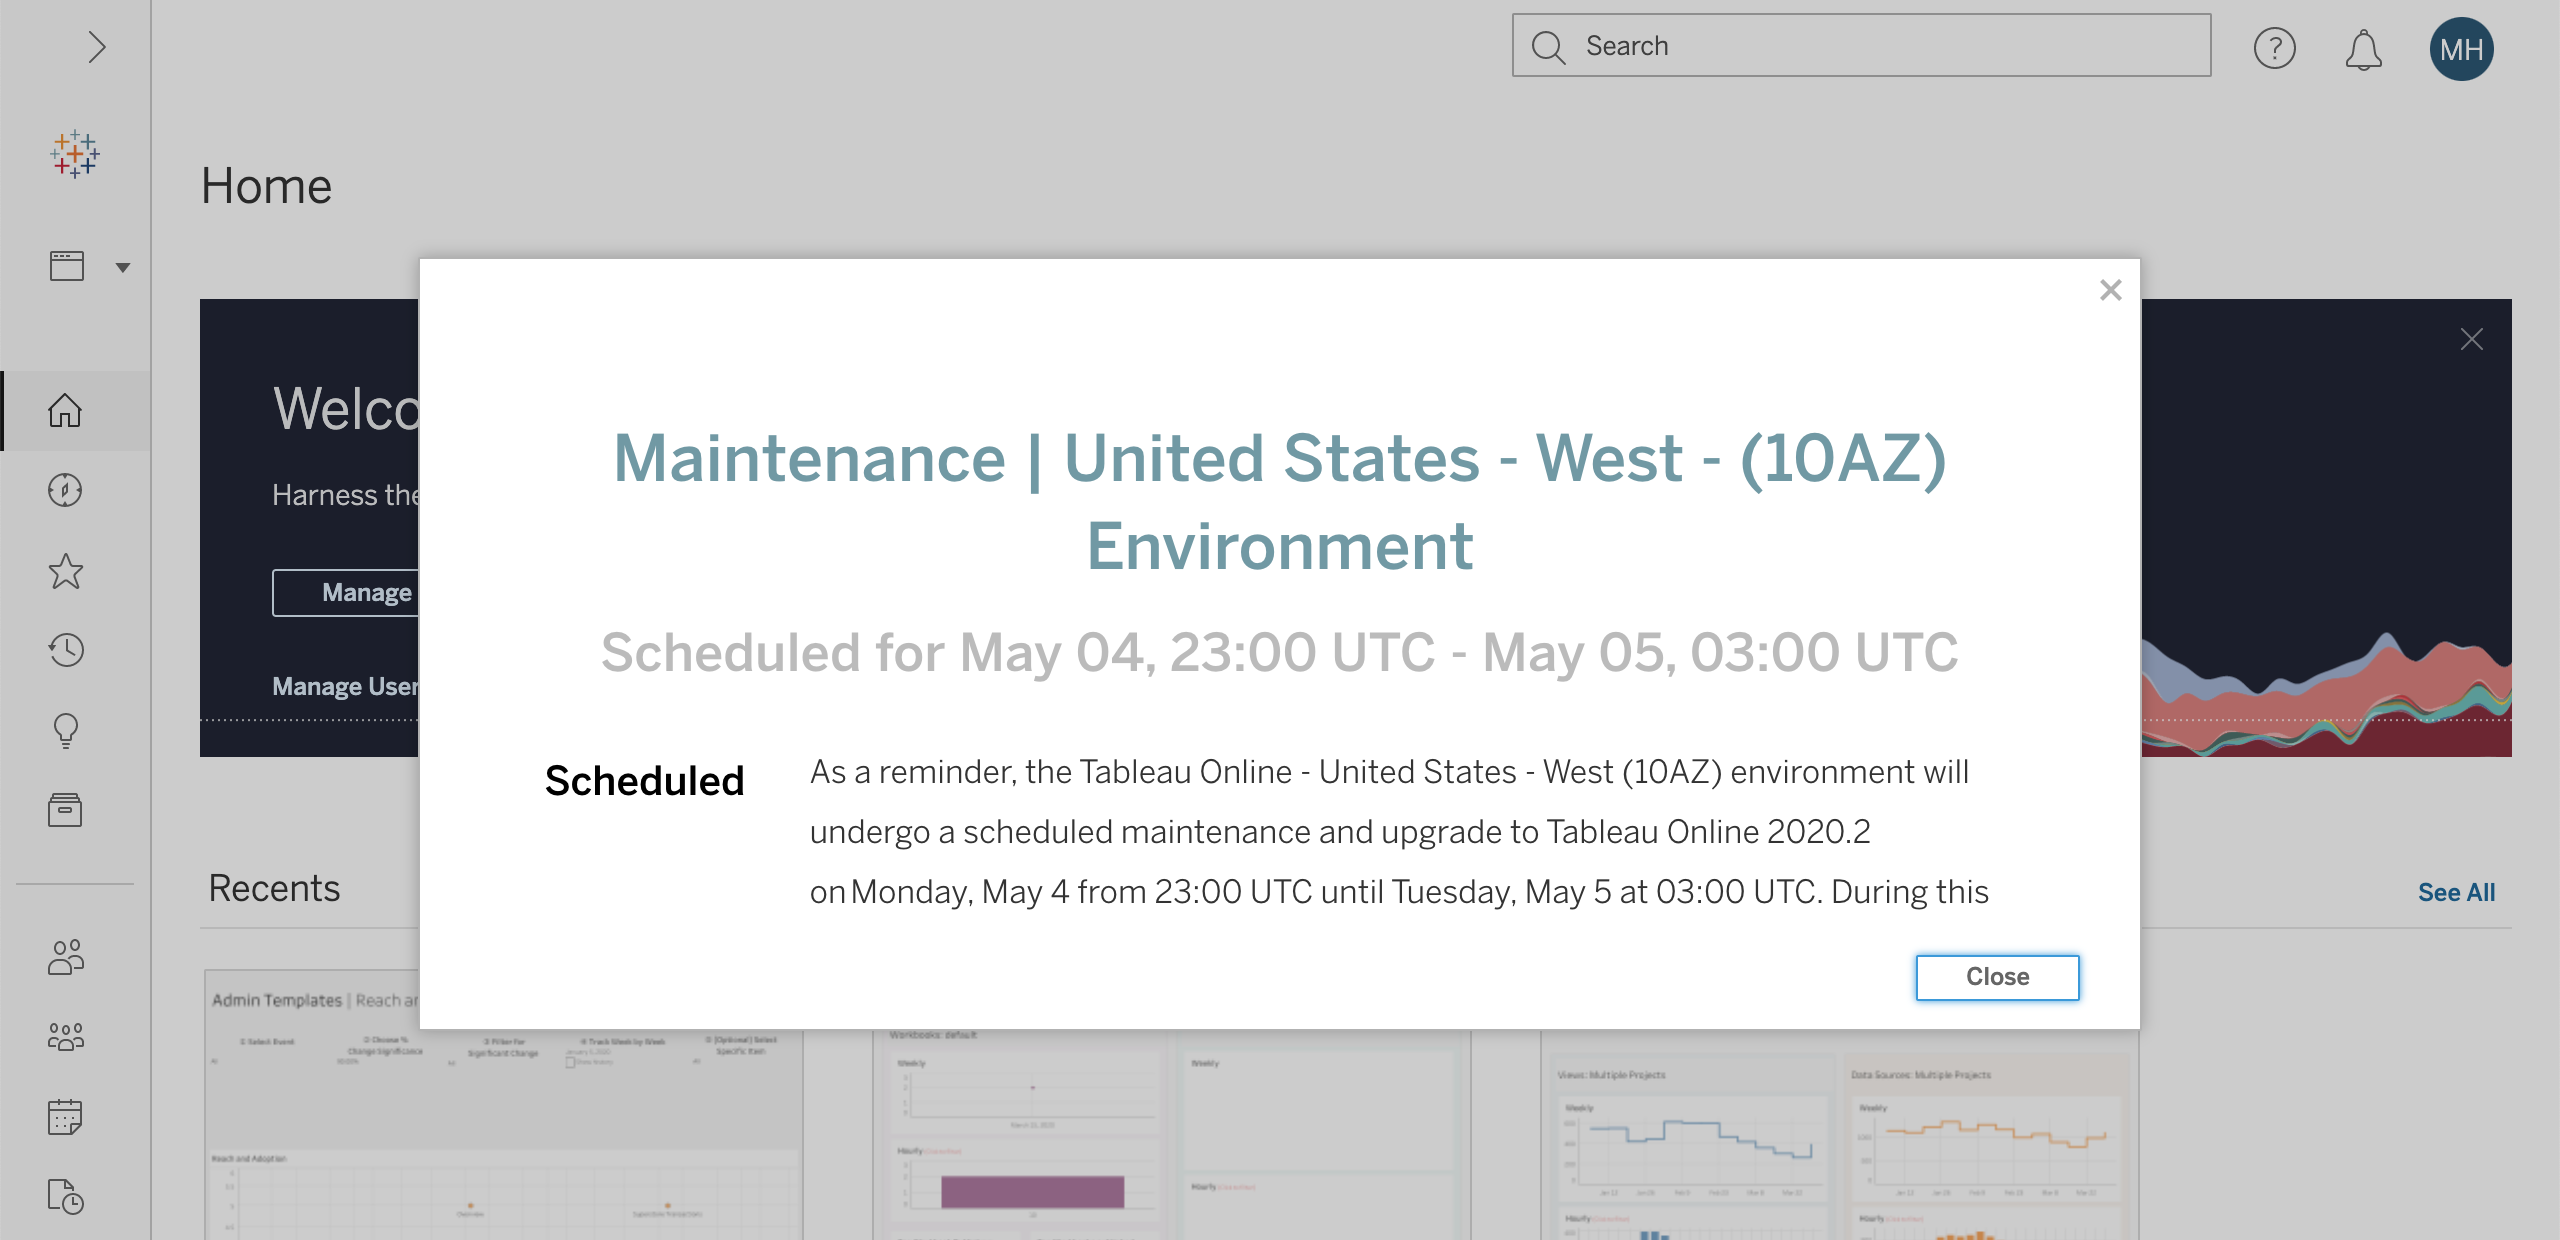
Task: Click the Close button in maintenance dialog
Action: pyautogui.click(x=1998, y=977)
